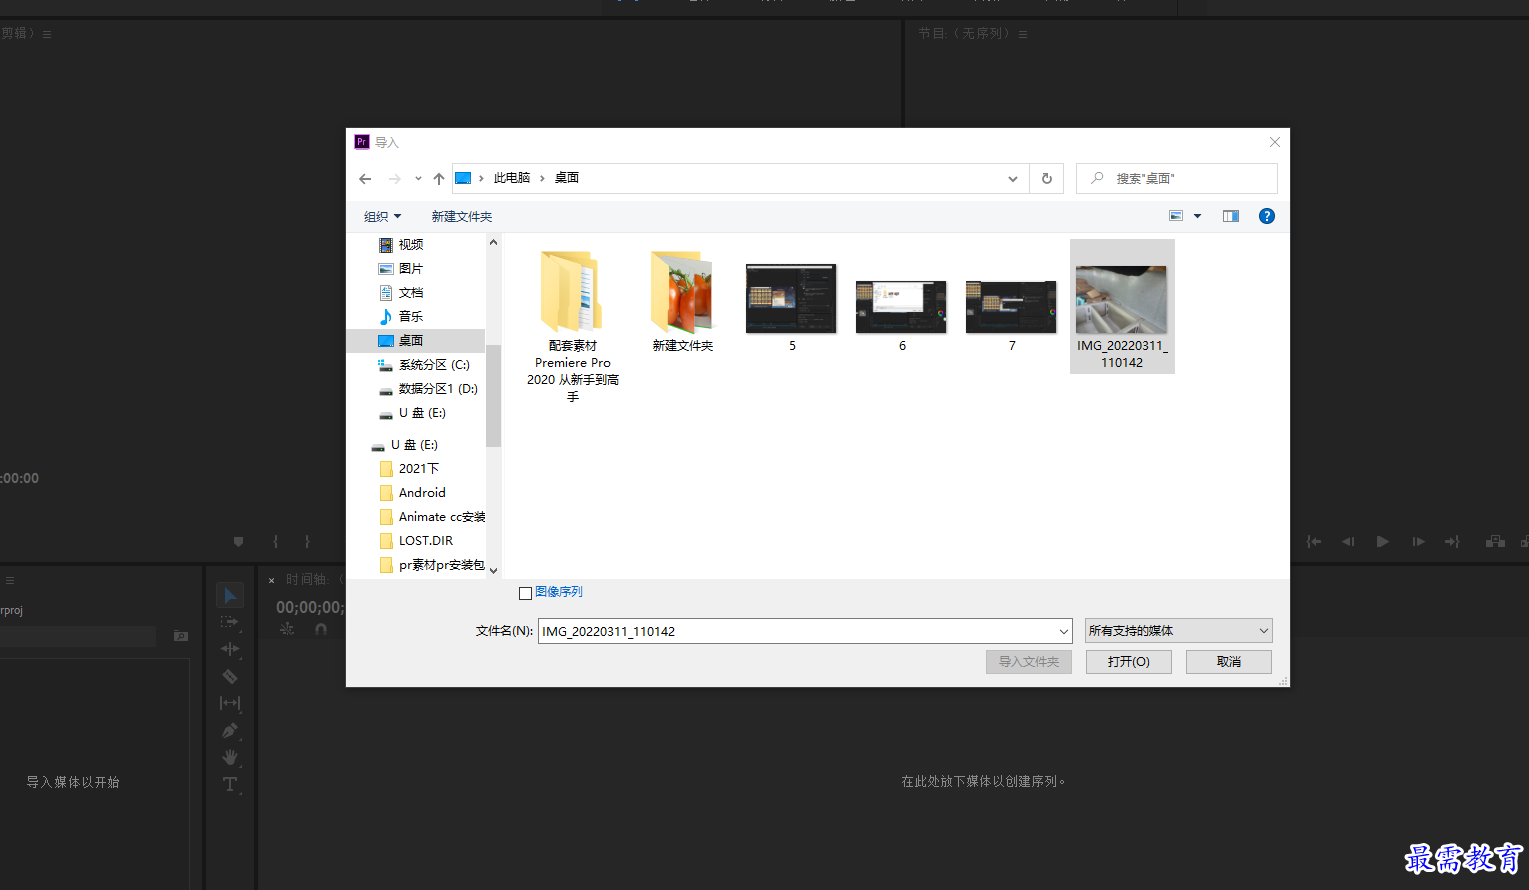Open the view options dropdown arrow

pyautogui.click(x=1197, y=216)
